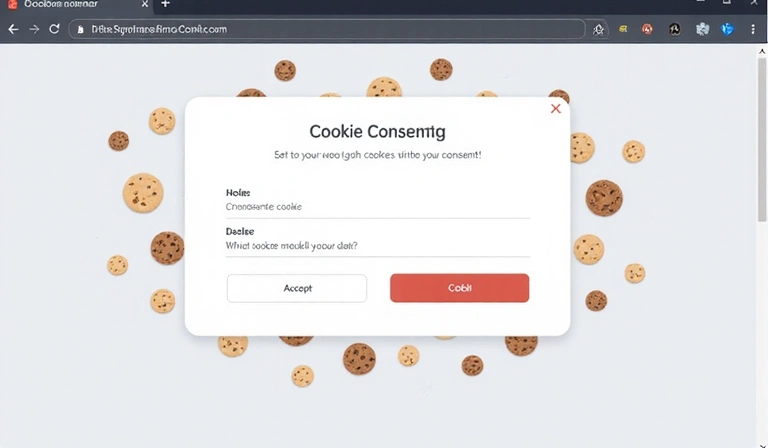
Task: Close the current browser tab
Action: click(x=145, y=4)
